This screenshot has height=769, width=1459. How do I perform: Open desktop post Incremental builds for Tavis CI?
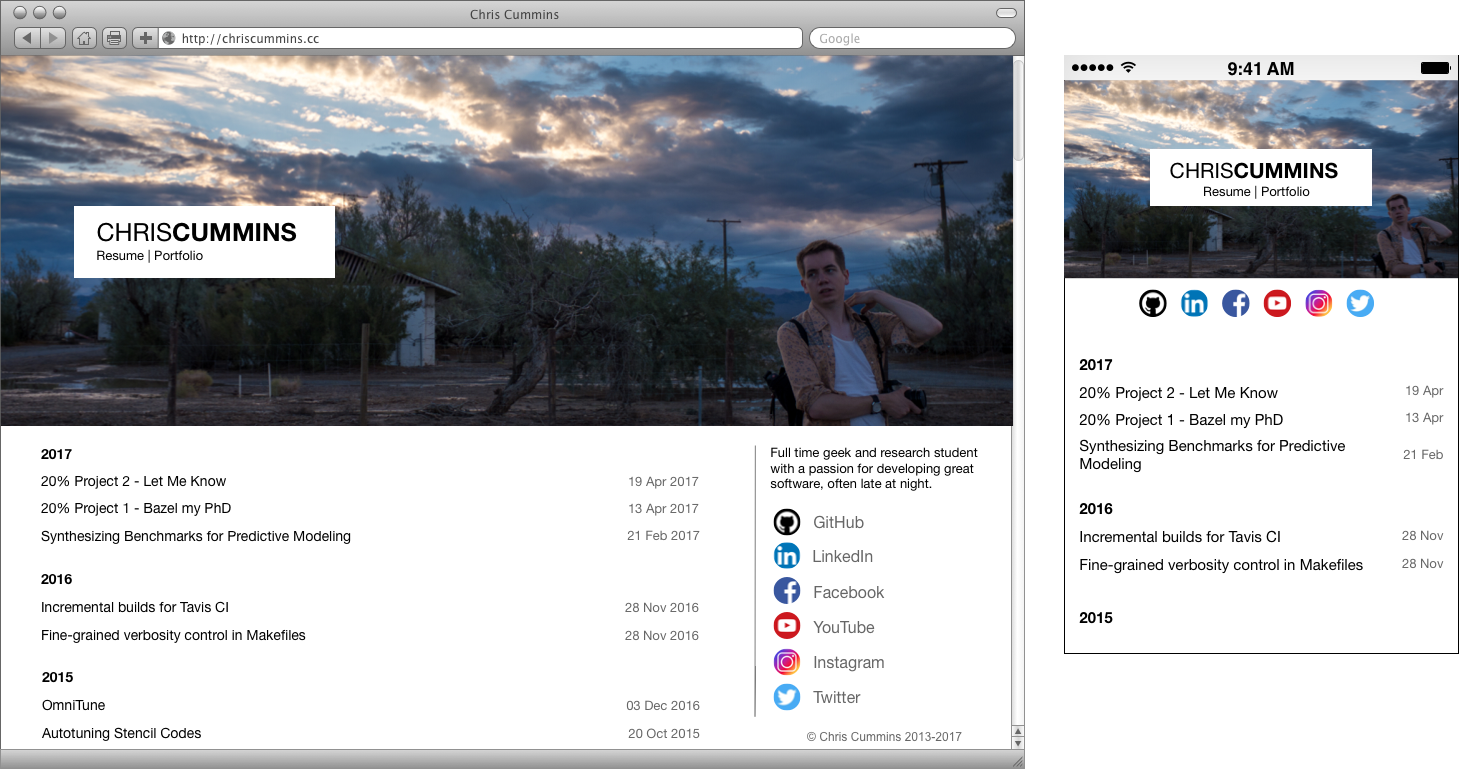135,607
